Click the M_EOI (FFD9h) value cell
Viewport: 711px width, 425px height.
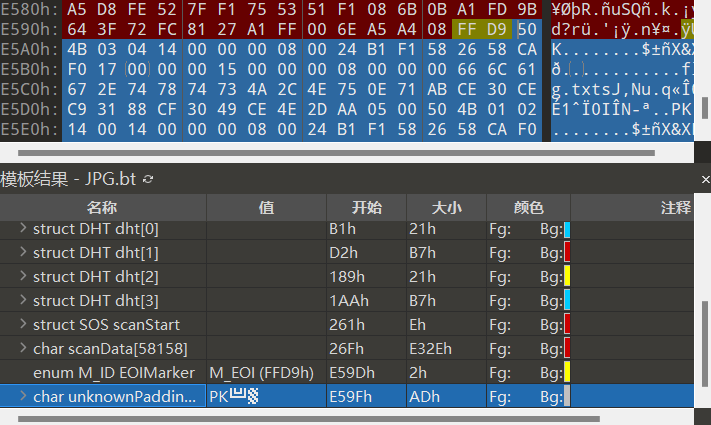coord(262,372)
